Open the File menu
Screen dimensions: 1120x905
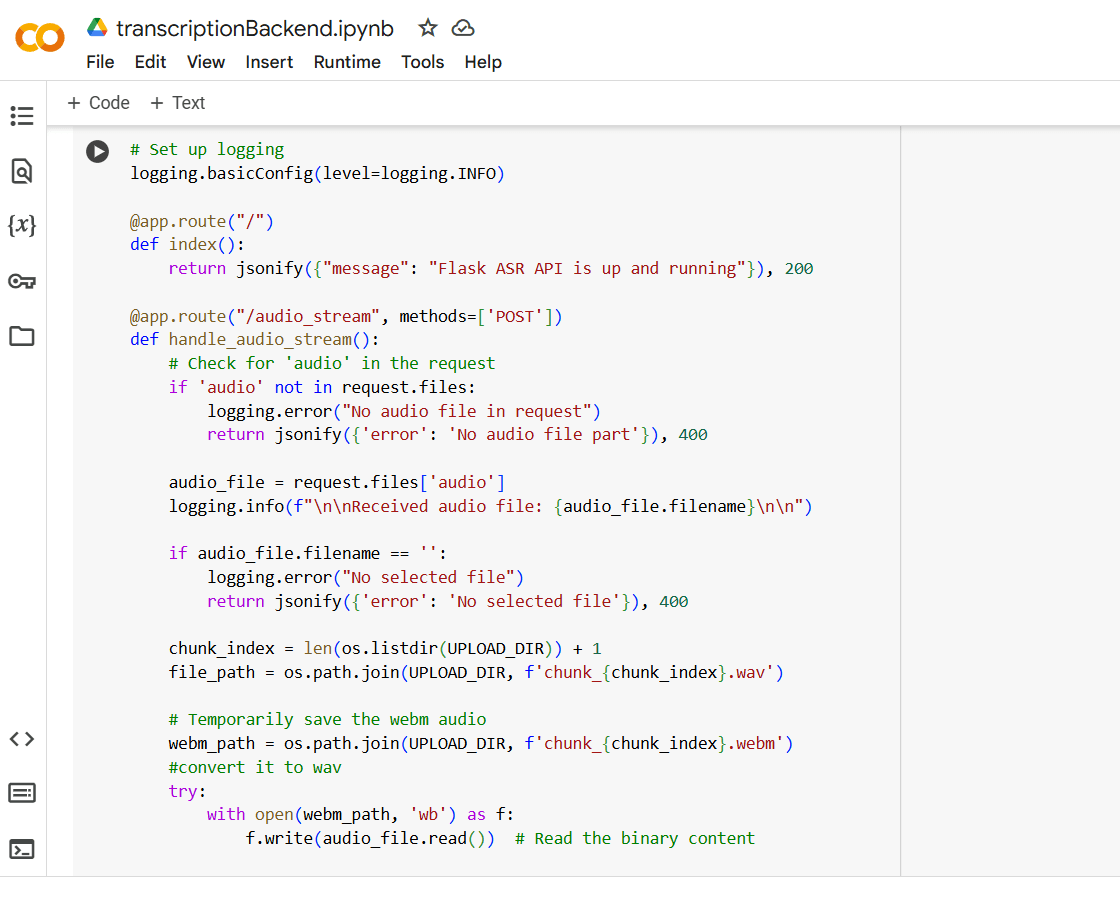coord(100,62)
